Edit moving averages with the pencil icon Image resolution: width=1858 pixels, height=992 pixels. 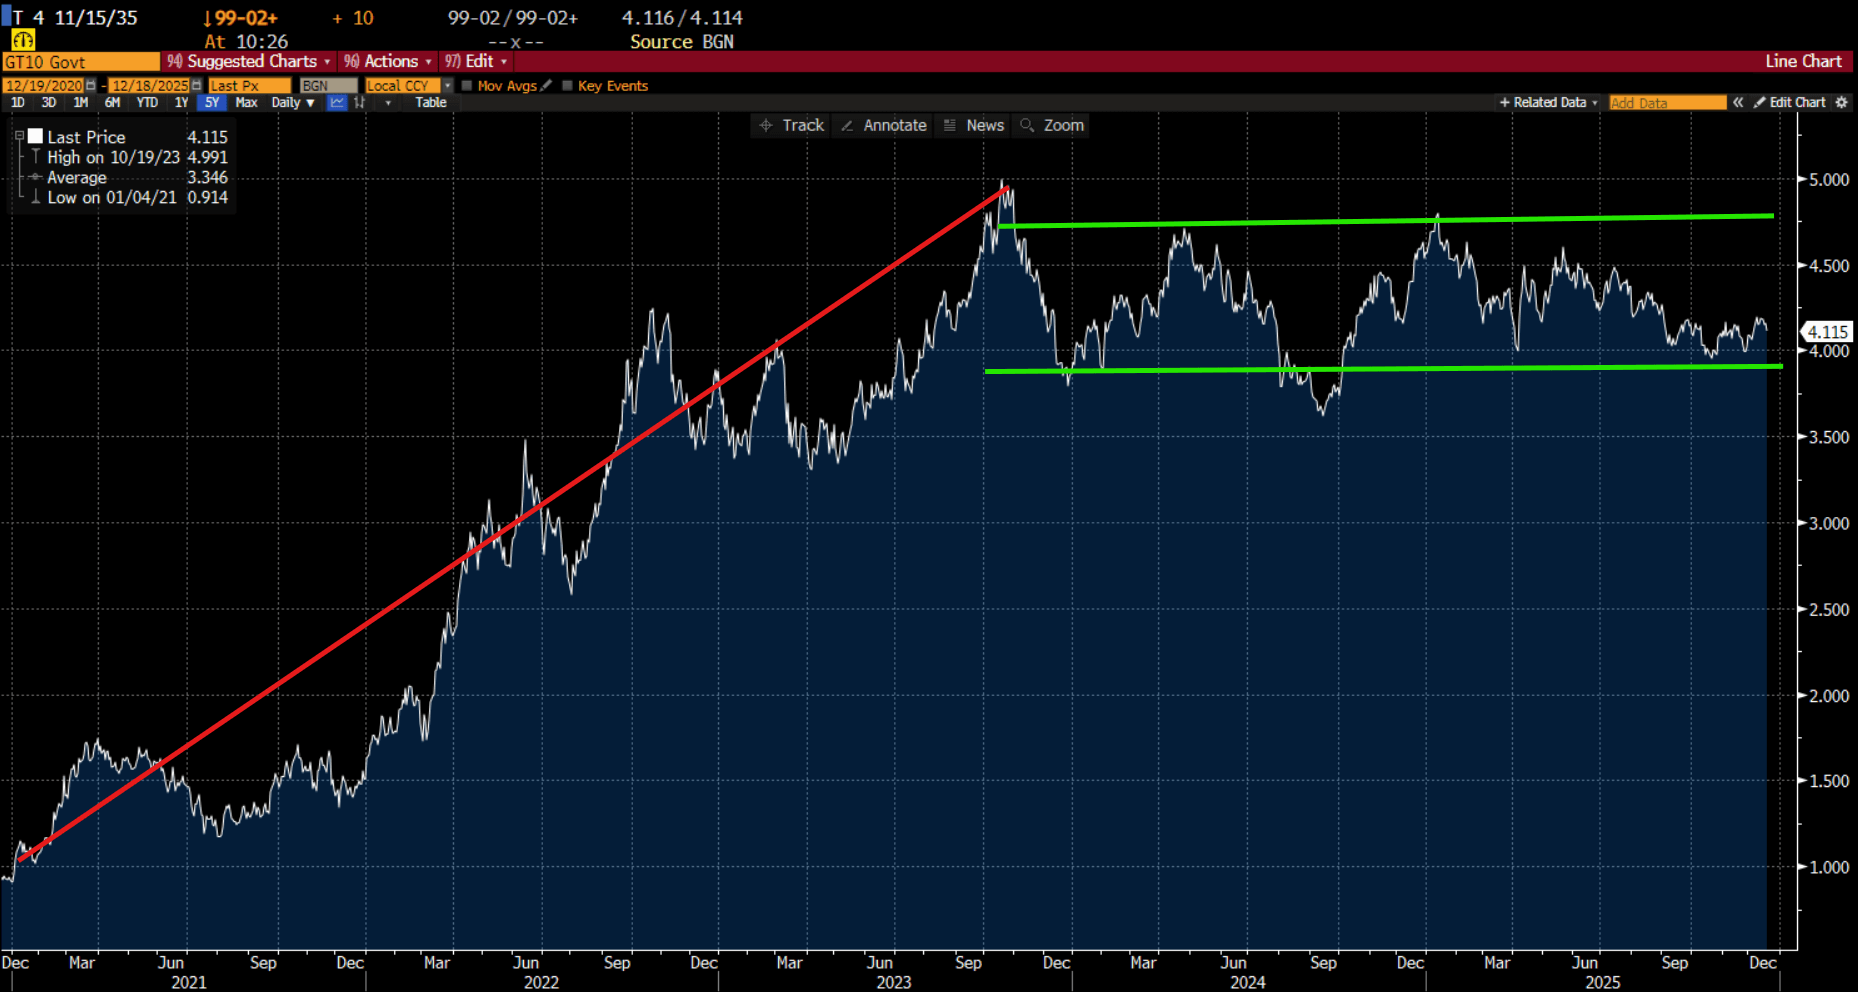[546, 86]
